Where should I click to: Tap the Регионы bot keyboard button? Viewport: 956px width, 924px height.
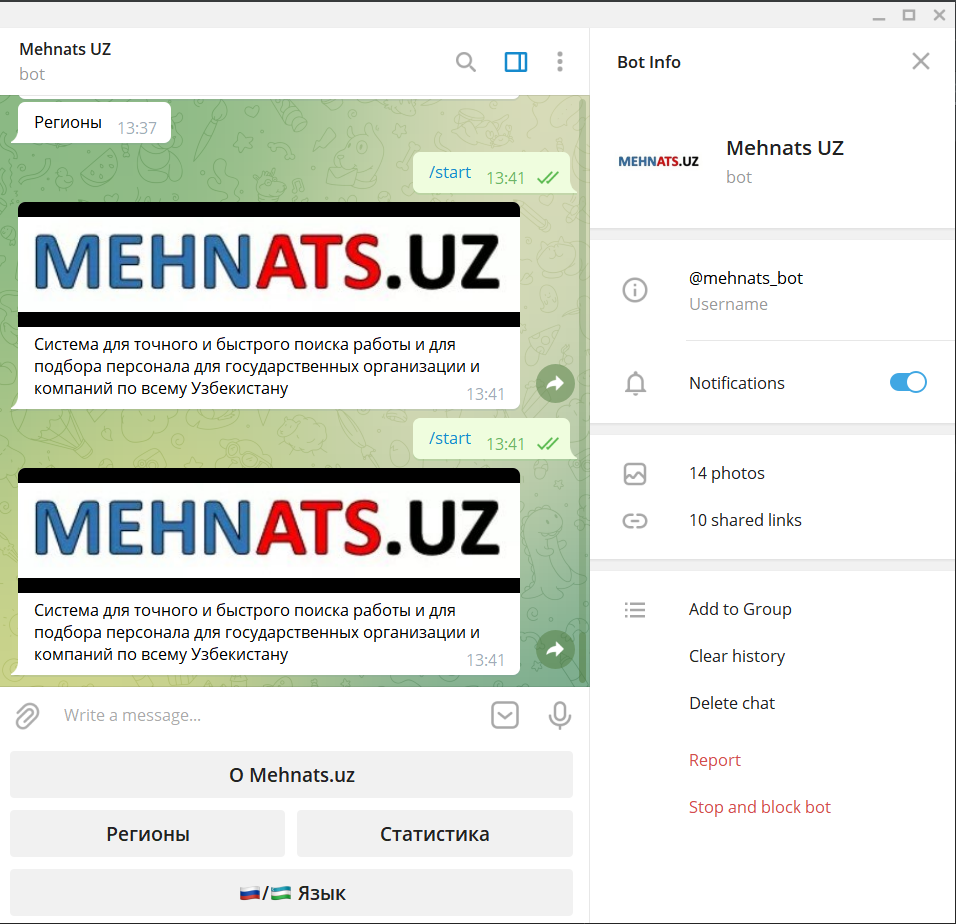148,833
